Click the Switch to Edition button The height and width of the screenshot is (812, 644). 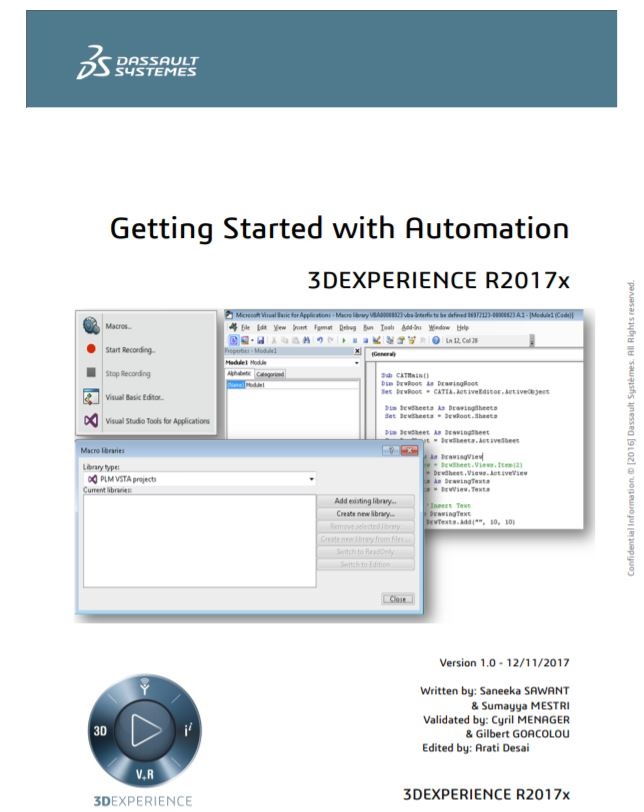[x=365, y=564]
